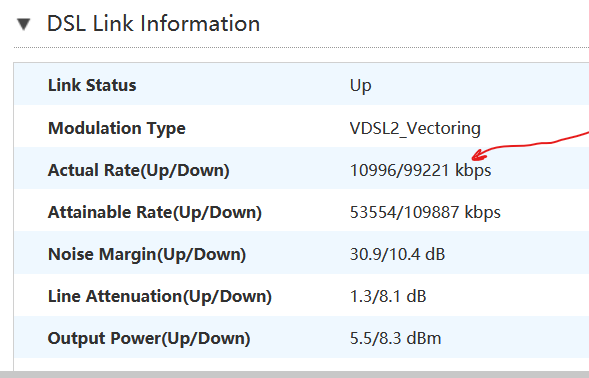Click the 10996/99221 kbps actual rate value
The width and height of the screenshot is (589, 378).
coord(420,170)
